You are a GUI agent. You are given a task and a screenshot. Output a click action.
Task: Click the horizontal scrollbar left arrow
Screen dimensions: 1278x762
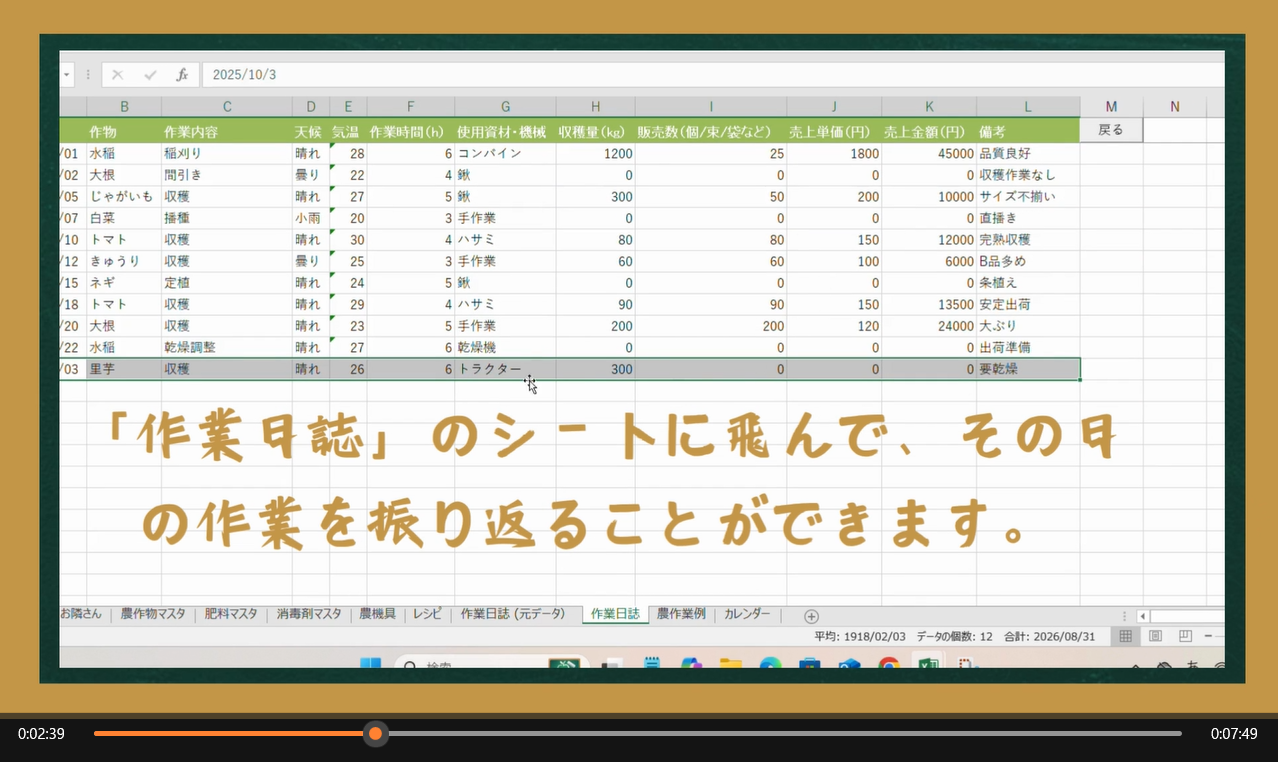1143,616
